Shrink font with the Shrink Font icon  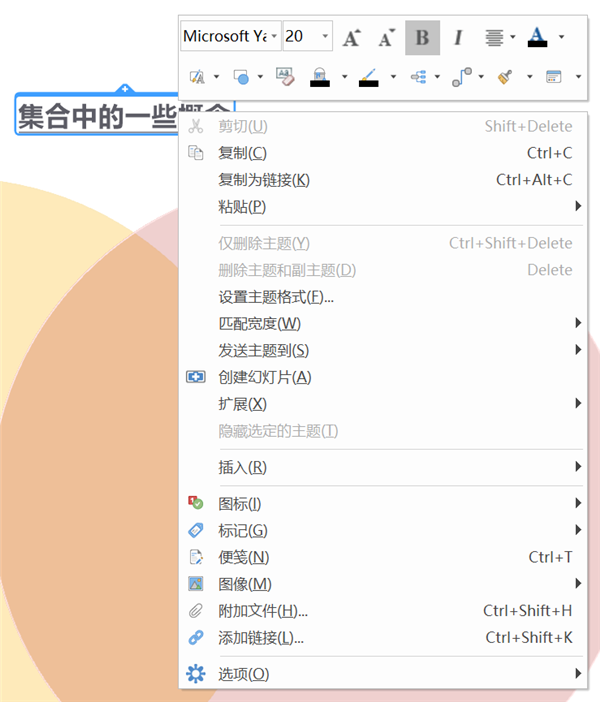(386, 38)
